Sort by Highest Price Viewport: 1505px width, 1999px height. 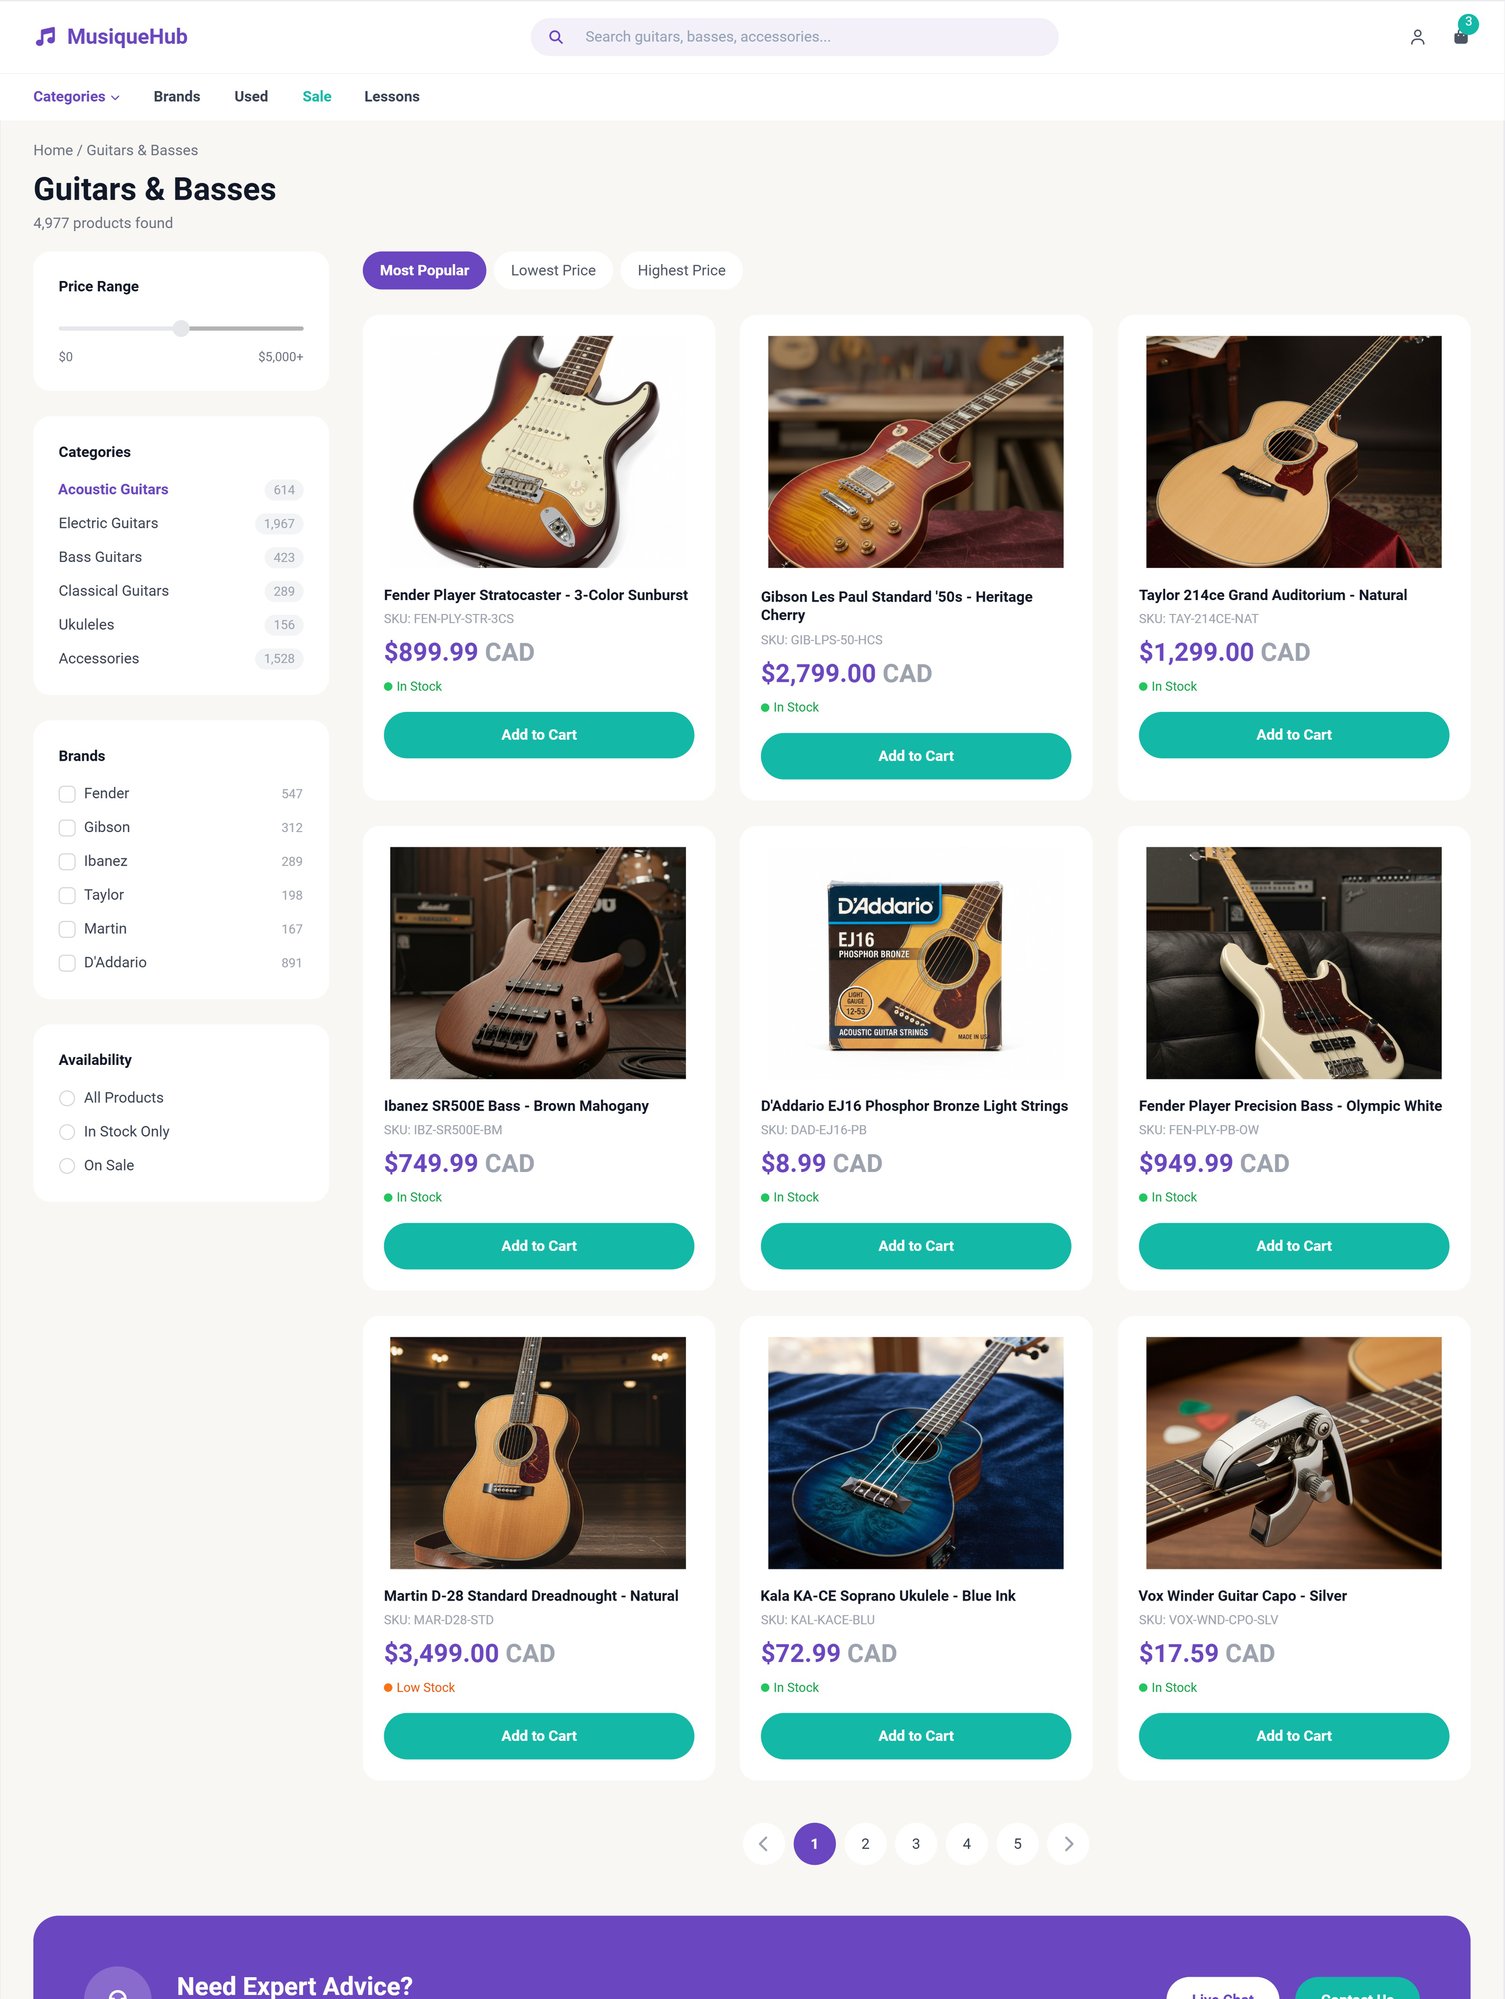[x=681, y=270]
